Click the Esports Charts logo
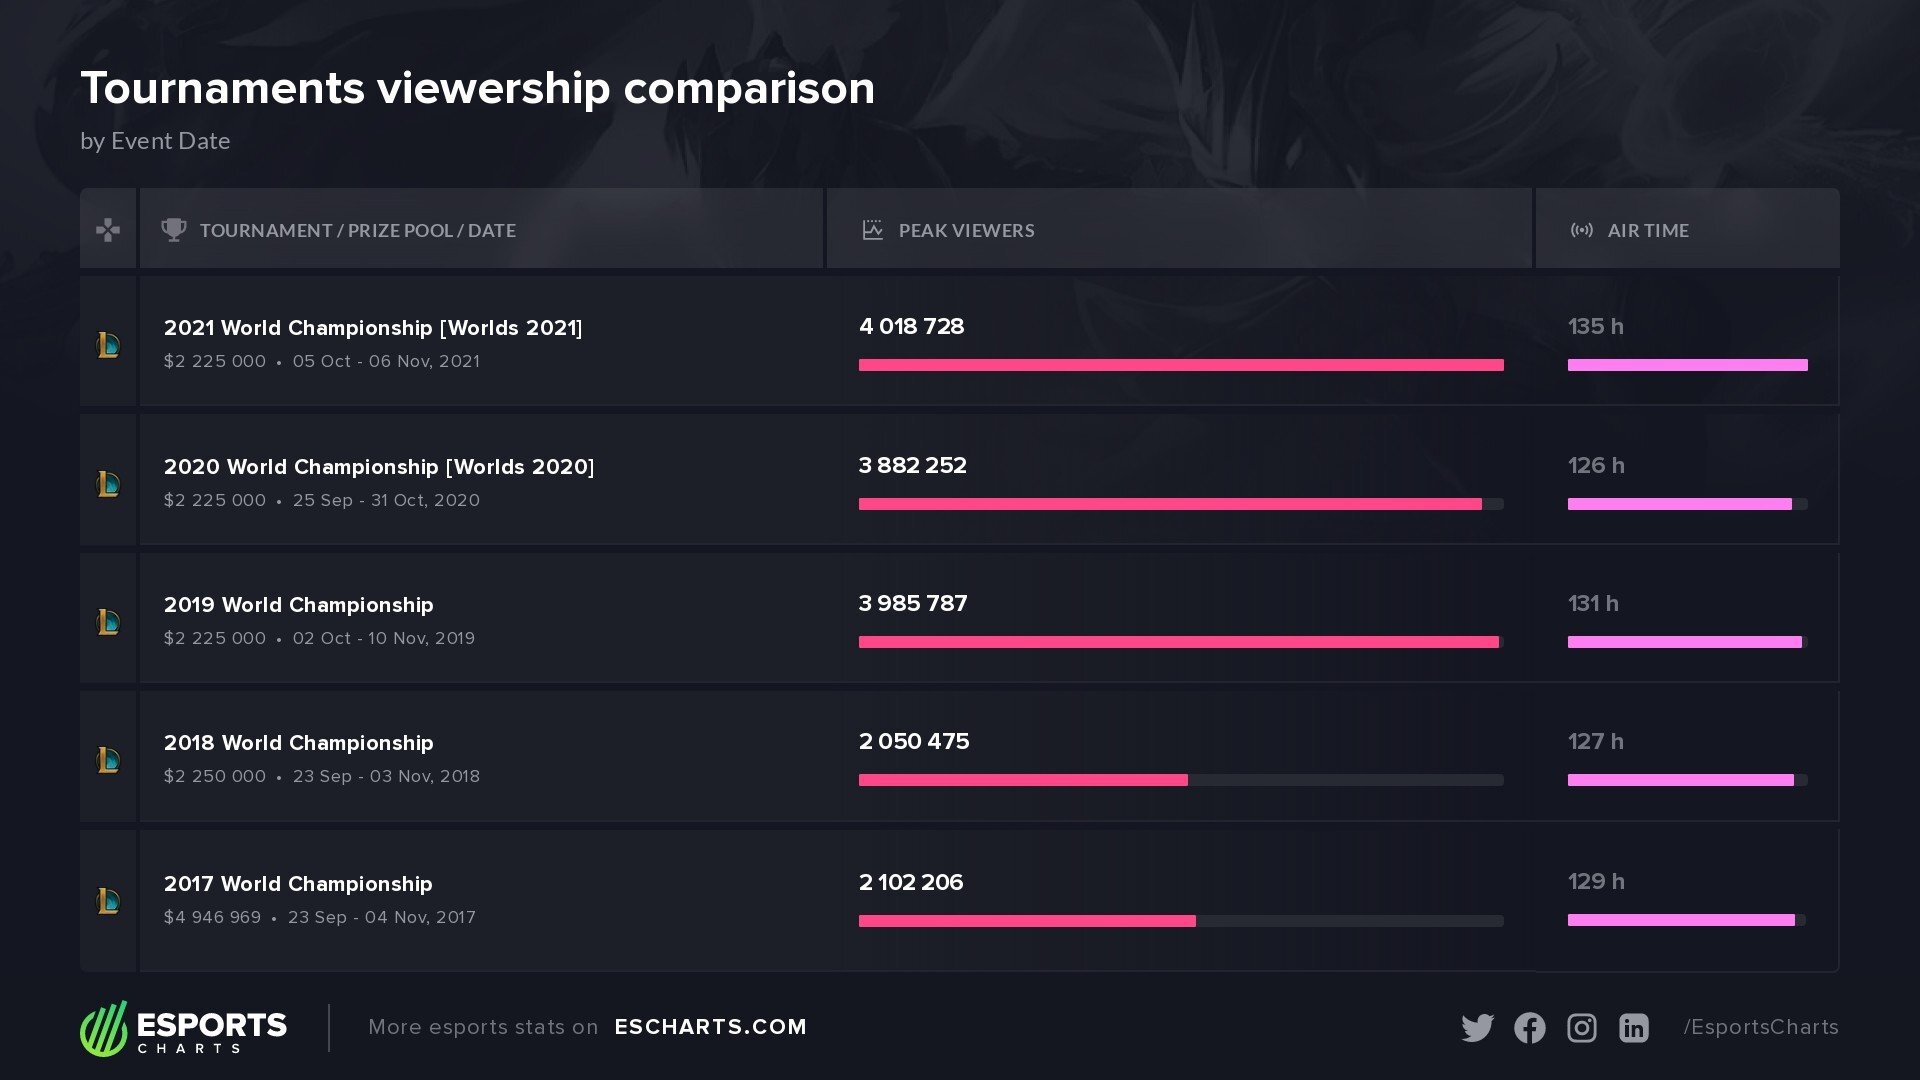 click(x=184, y=1028)
